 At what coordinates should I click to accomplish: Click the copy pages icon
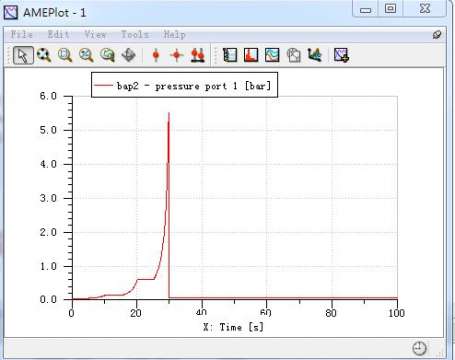tap(293, 55)
